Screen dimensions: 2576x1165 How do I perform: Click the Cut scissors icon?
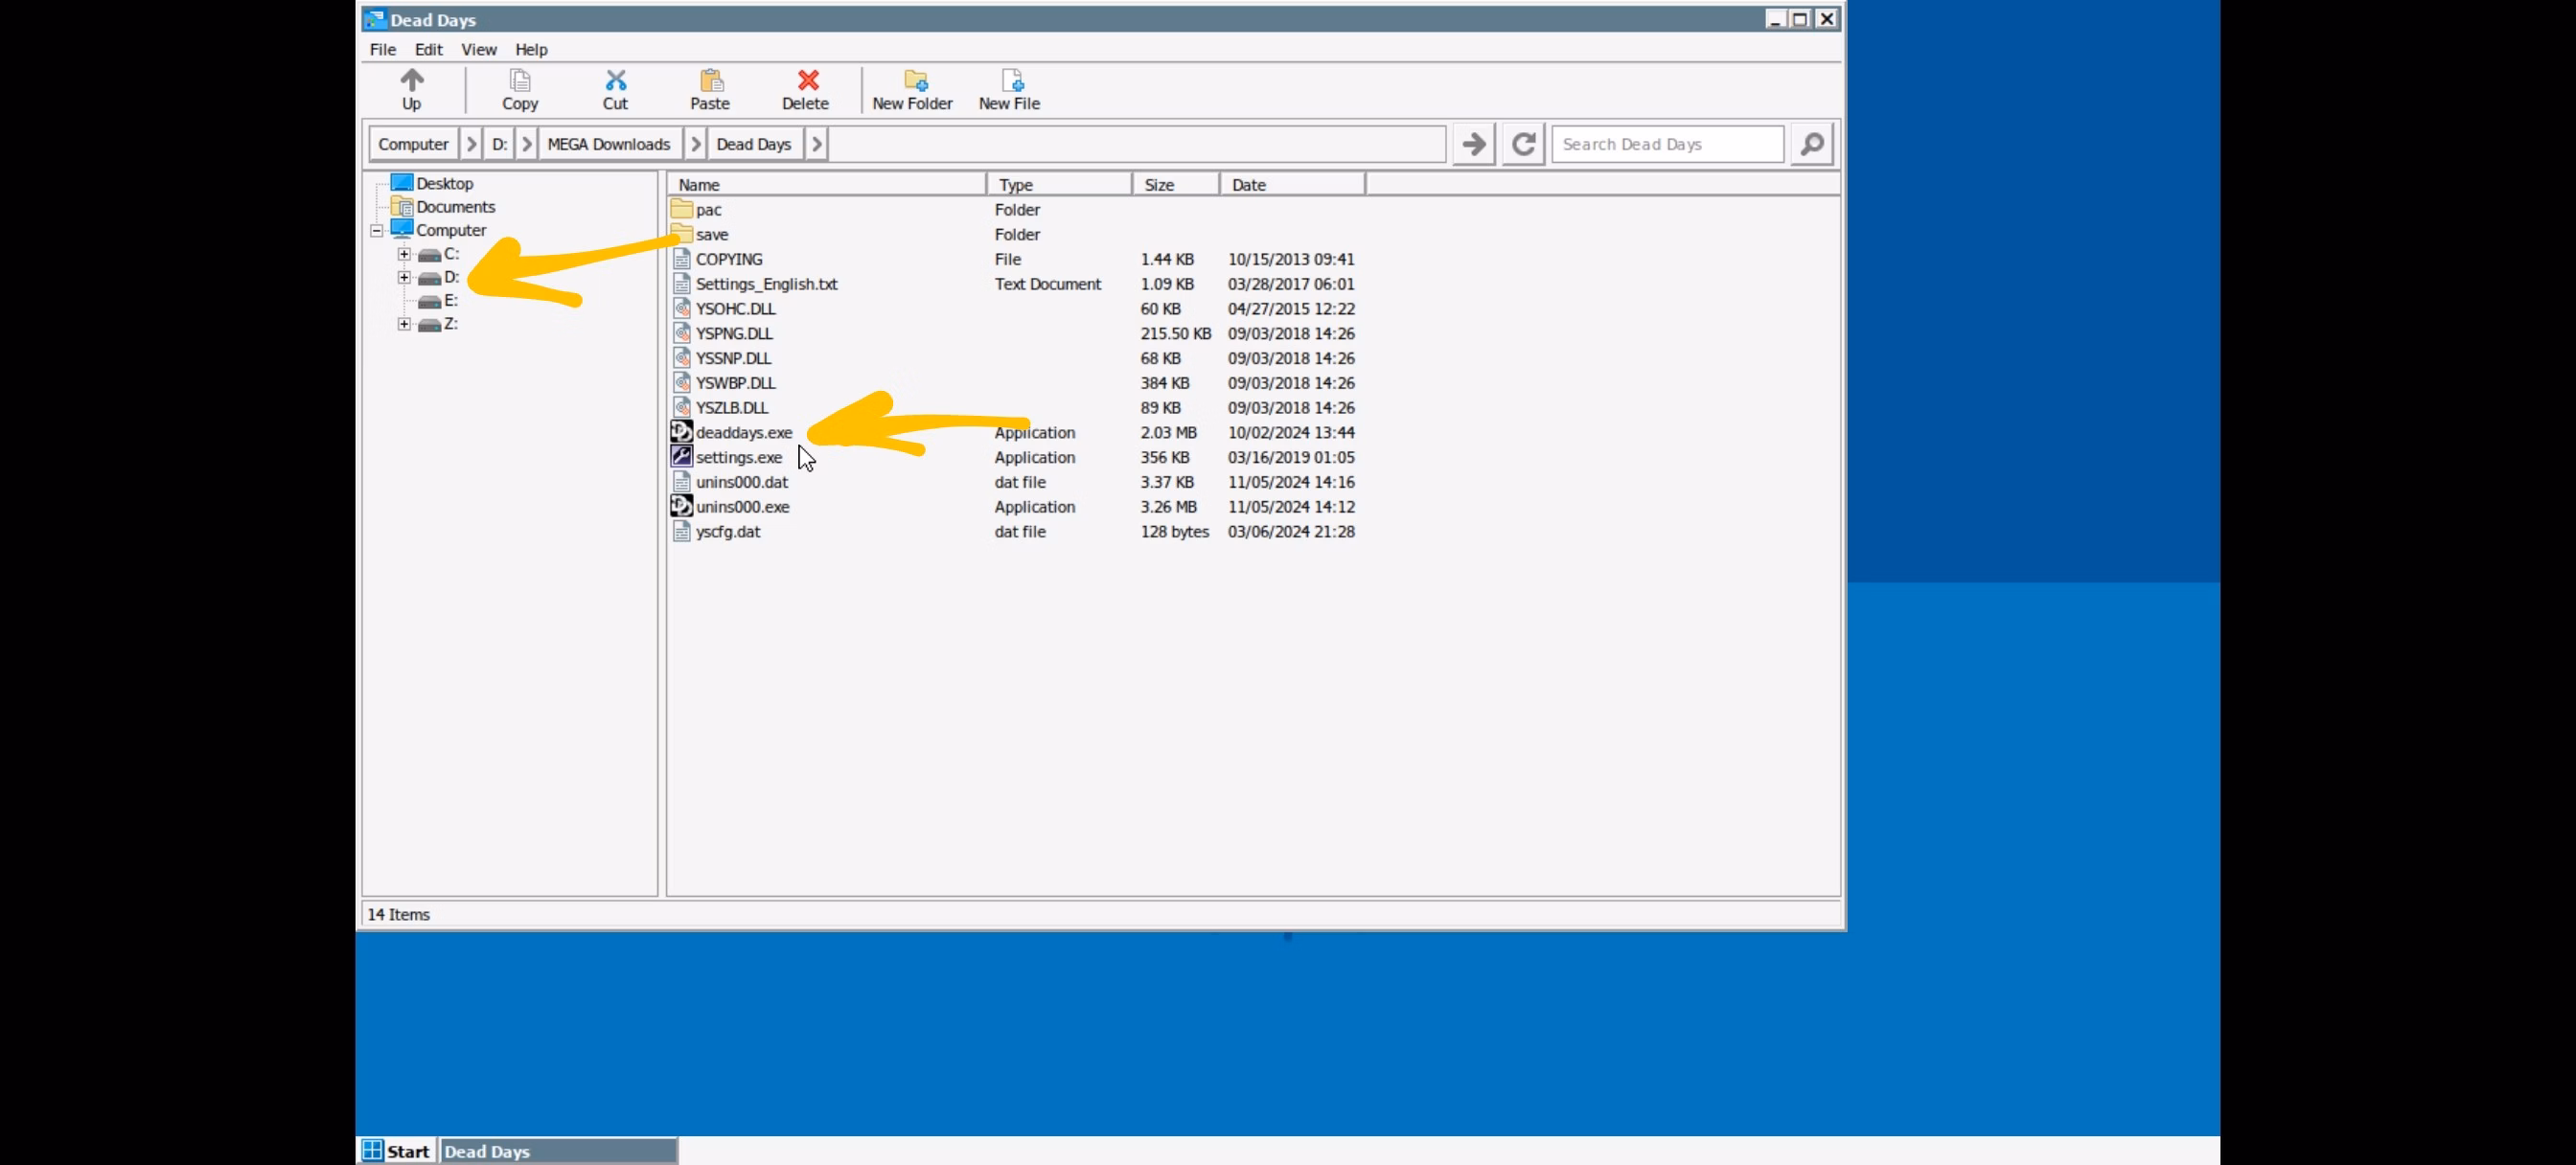pos(615,80)
